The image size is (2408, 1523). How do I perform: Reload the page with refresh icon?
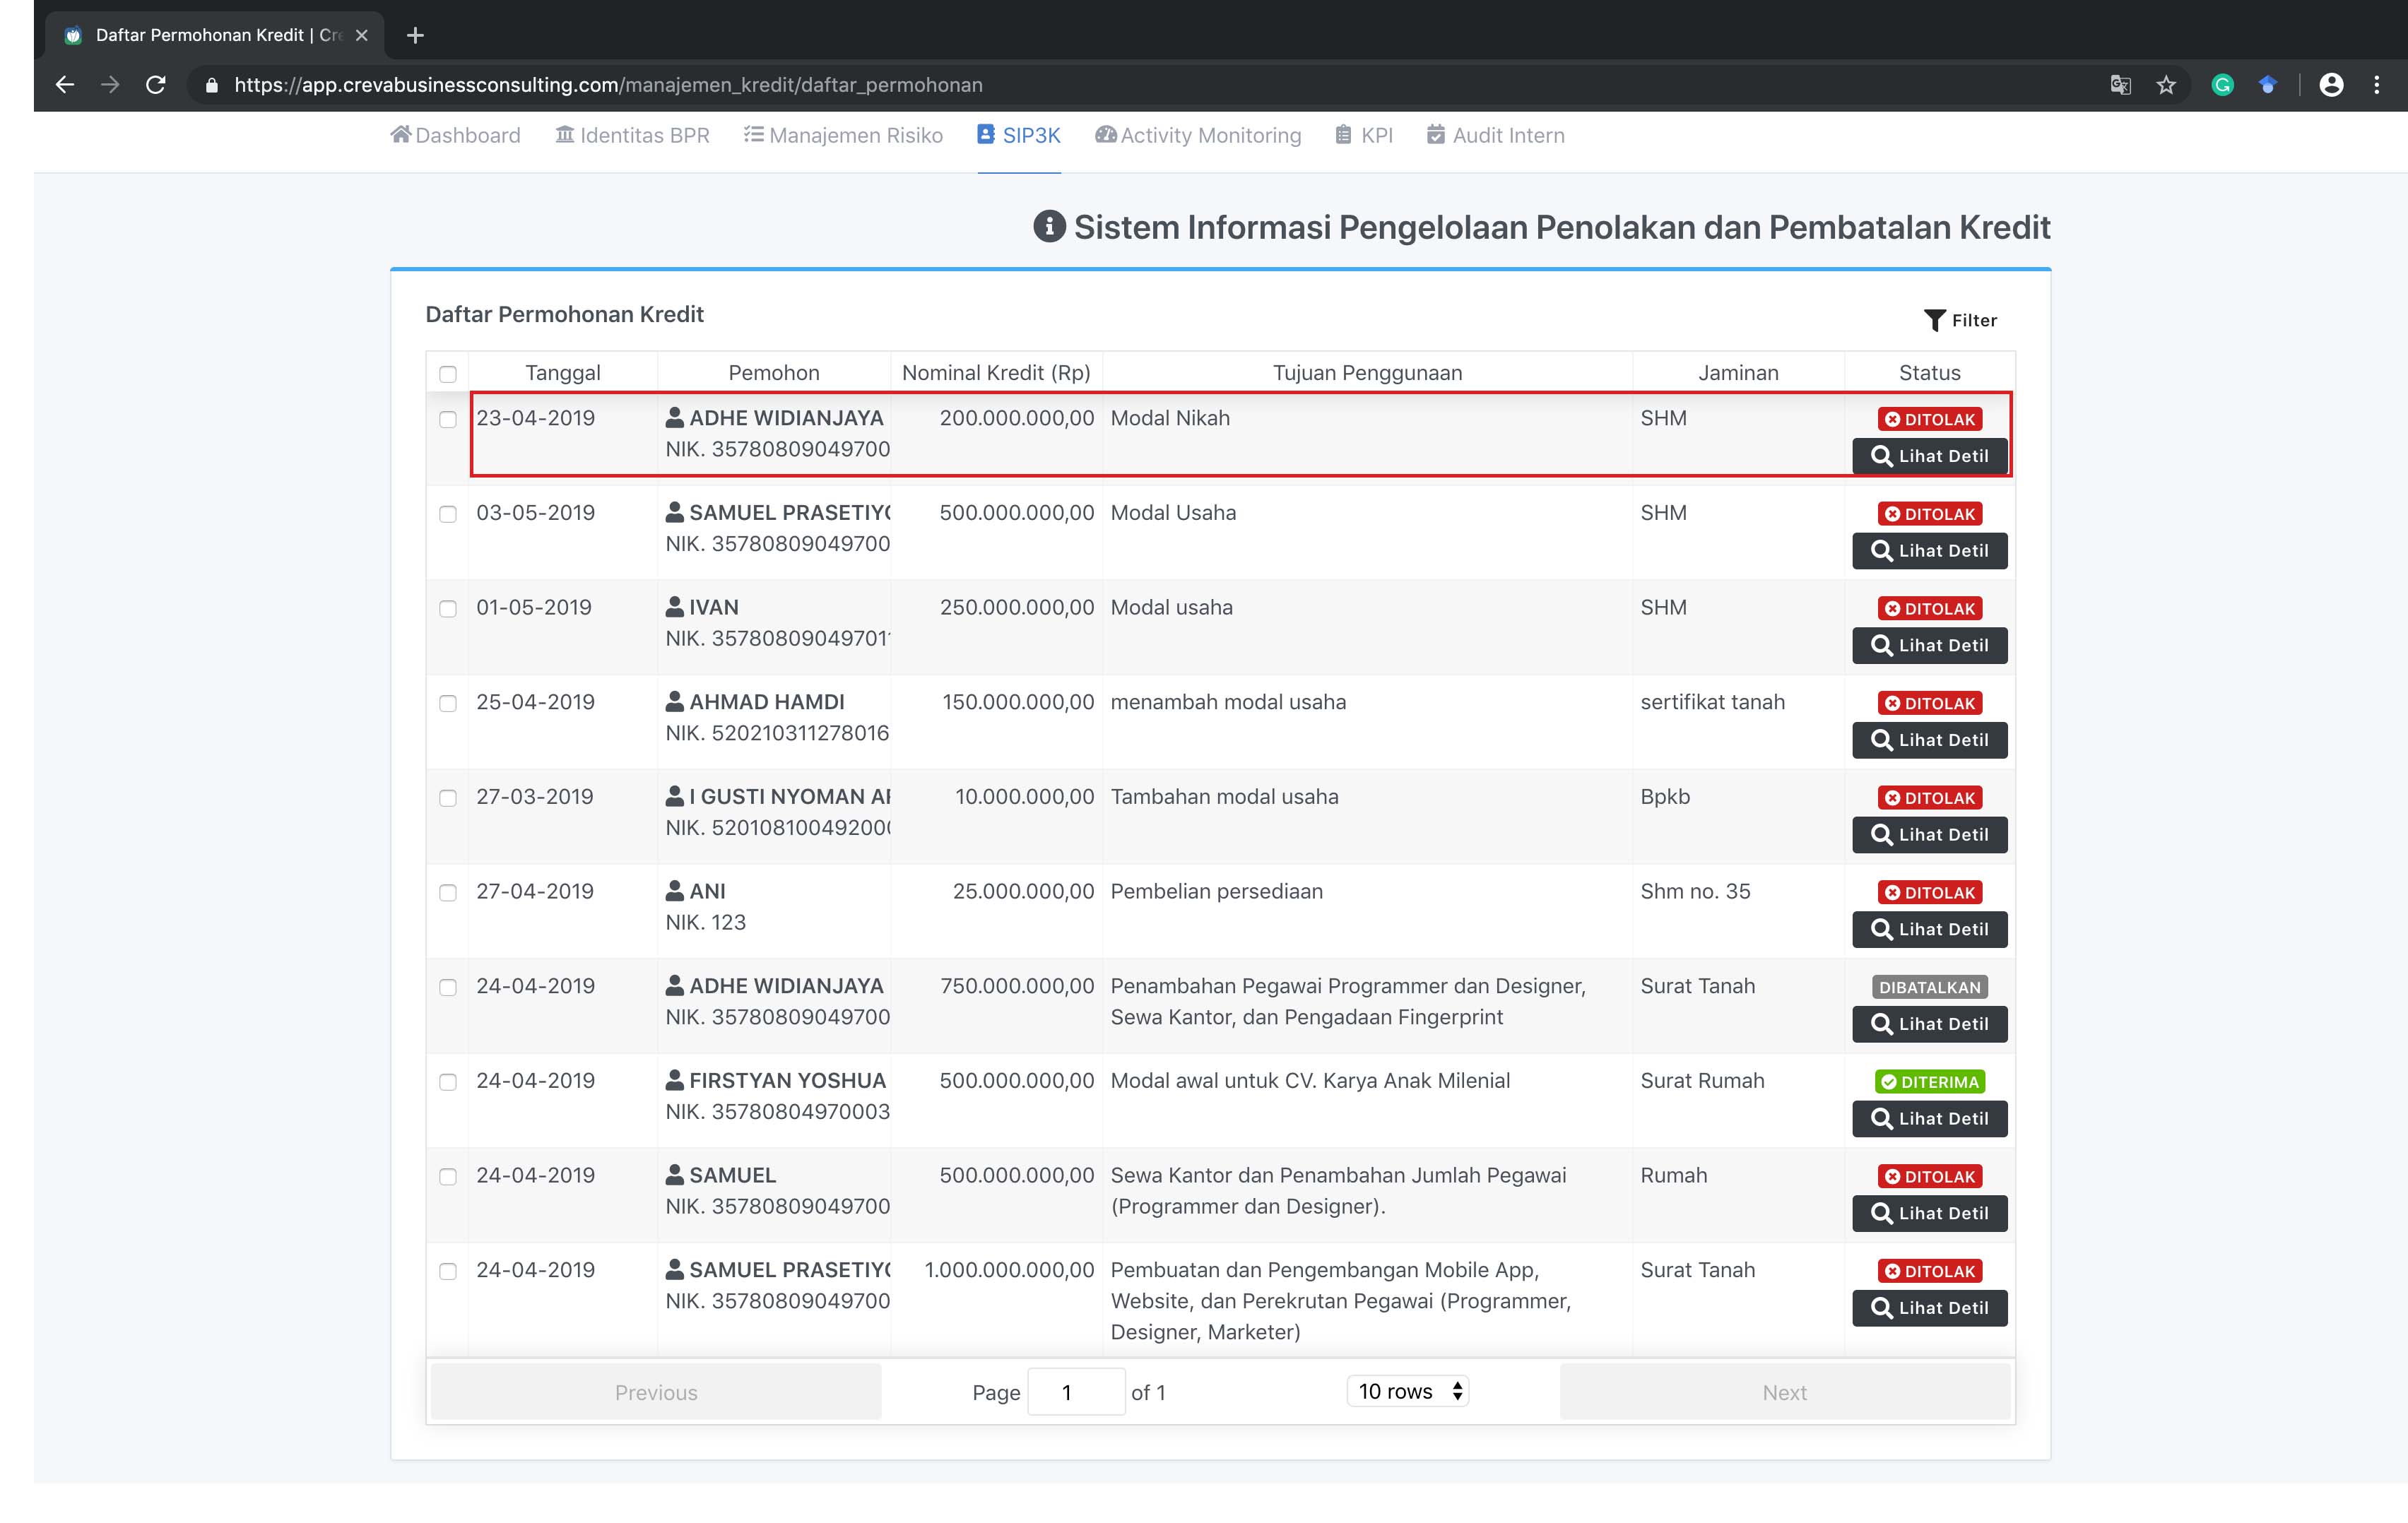(156, 85)
